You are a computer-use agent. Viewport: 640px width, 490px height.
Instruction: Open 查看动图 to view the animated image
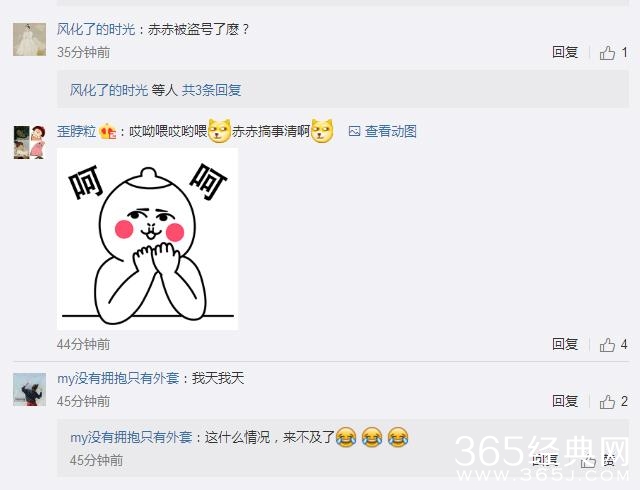click(x=391, y=131)
